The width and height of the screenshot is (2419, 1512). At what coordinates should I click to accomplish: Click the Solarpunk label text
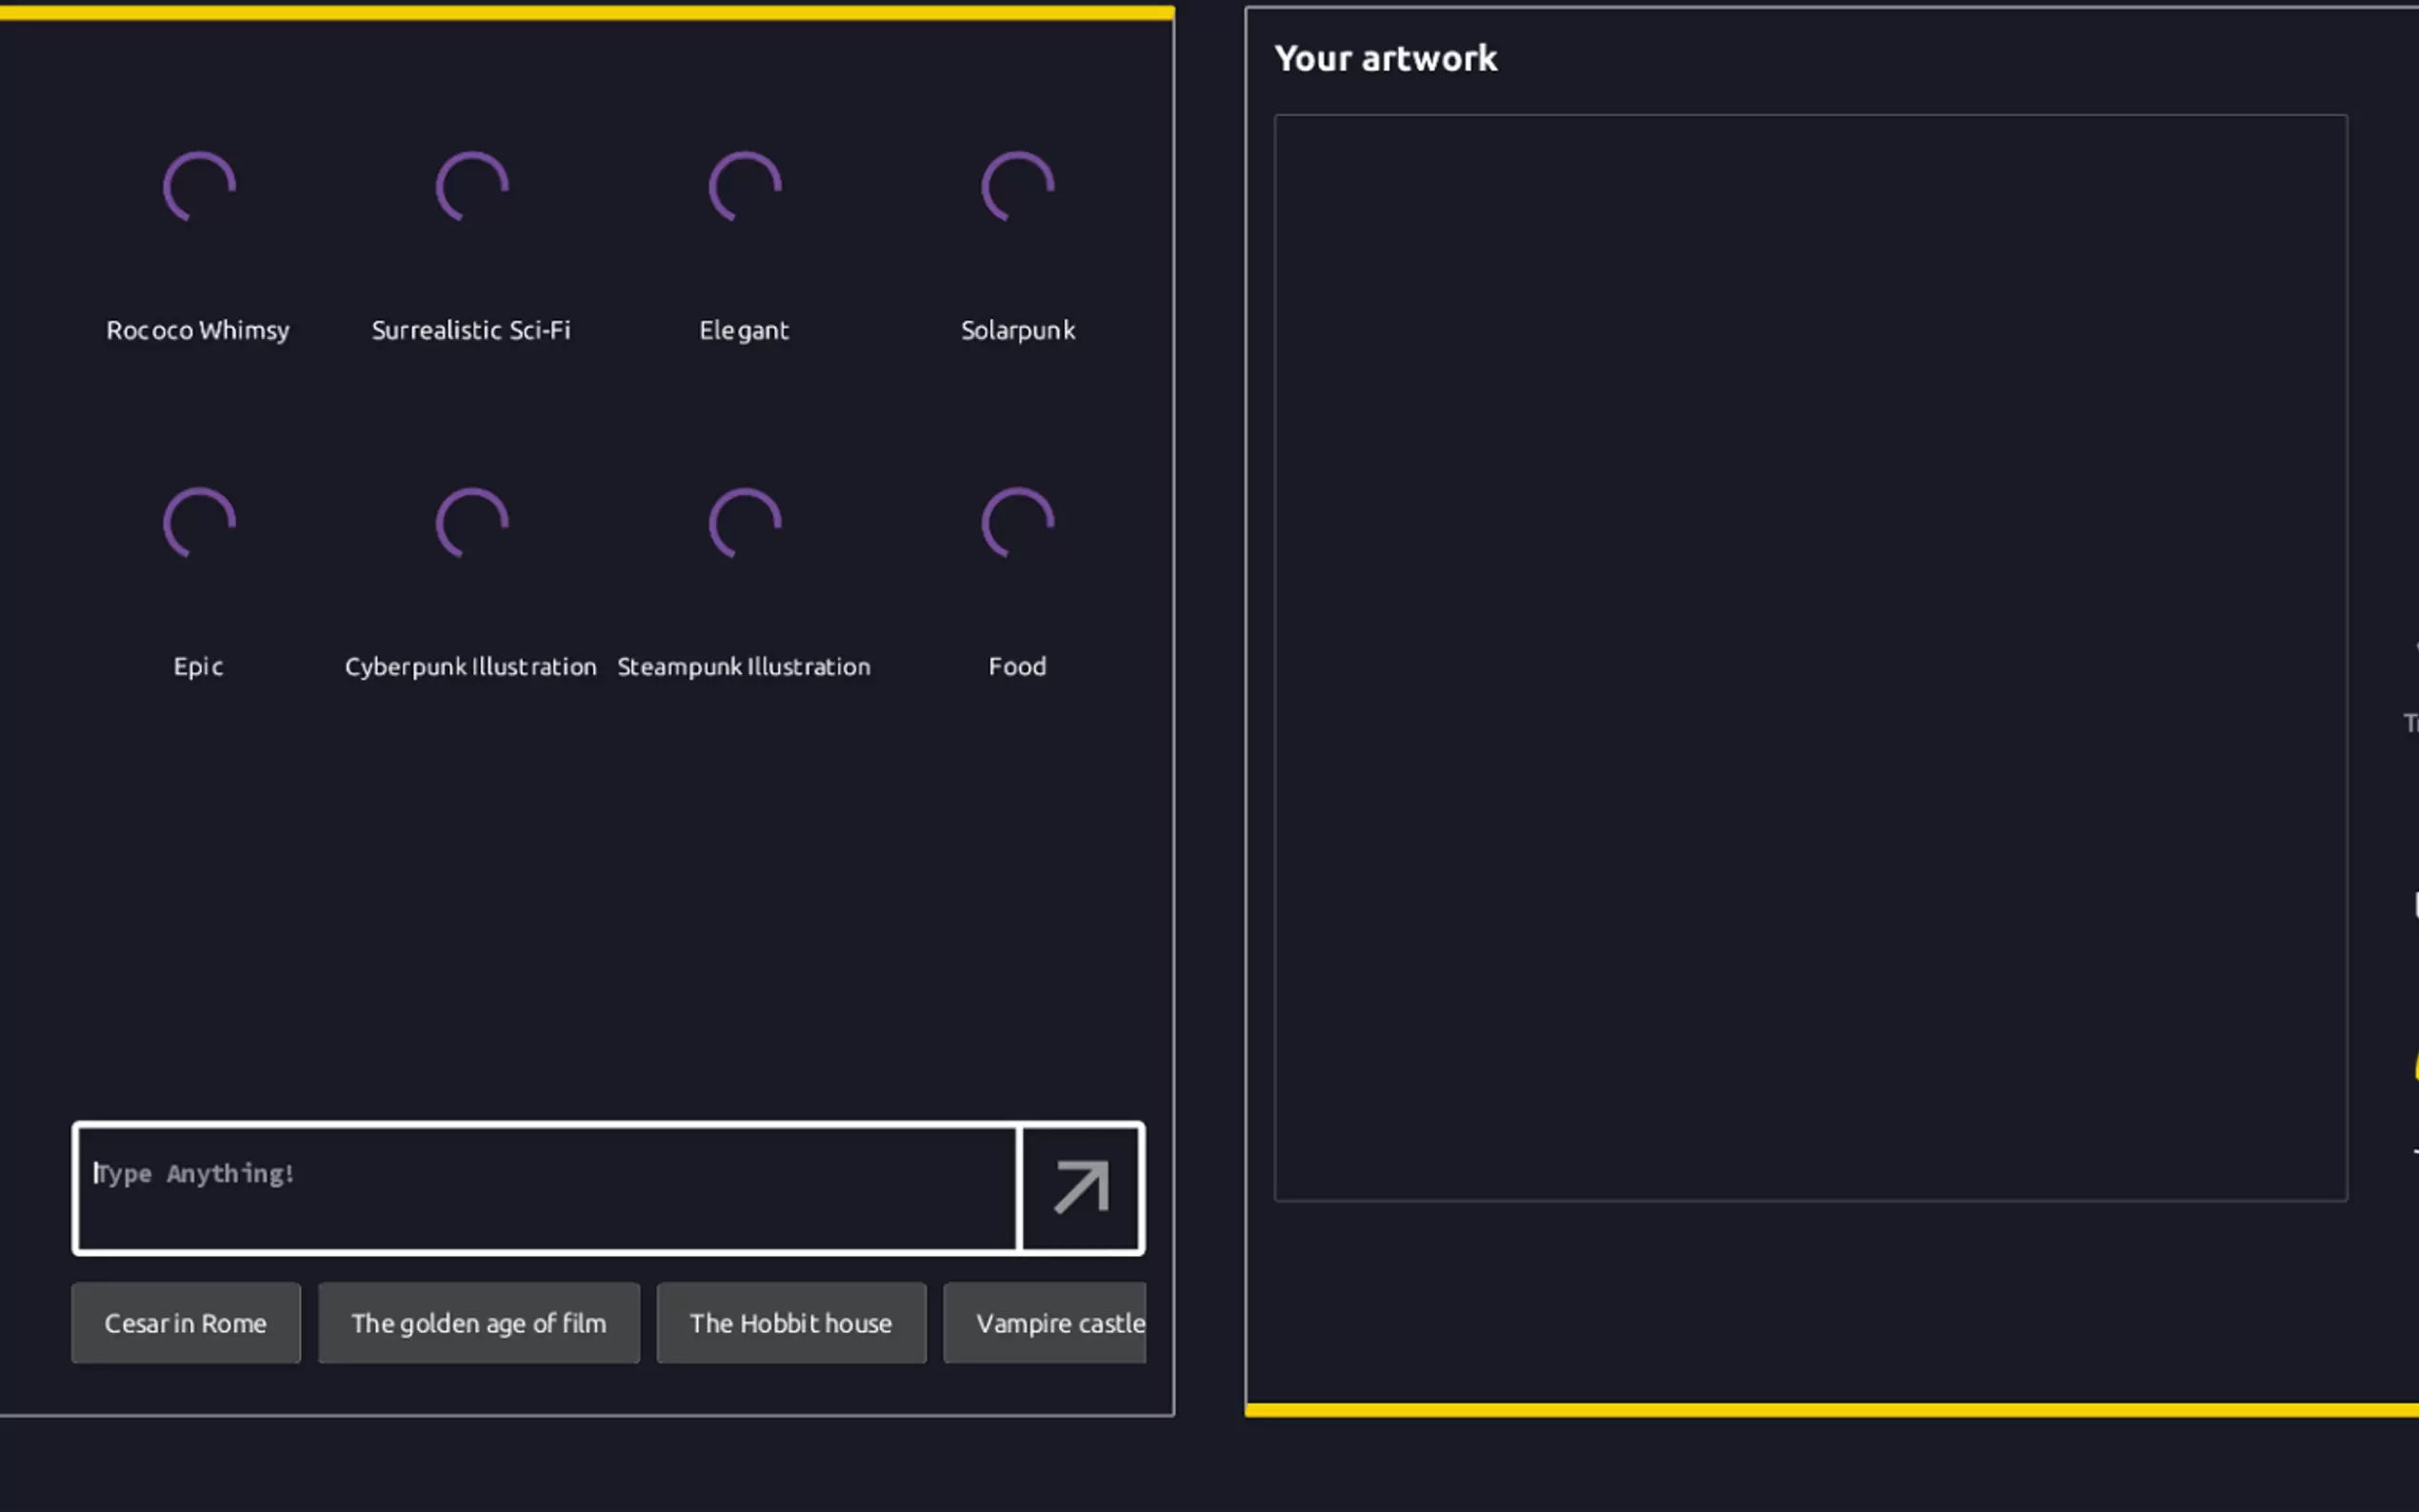pos(1018,330)
